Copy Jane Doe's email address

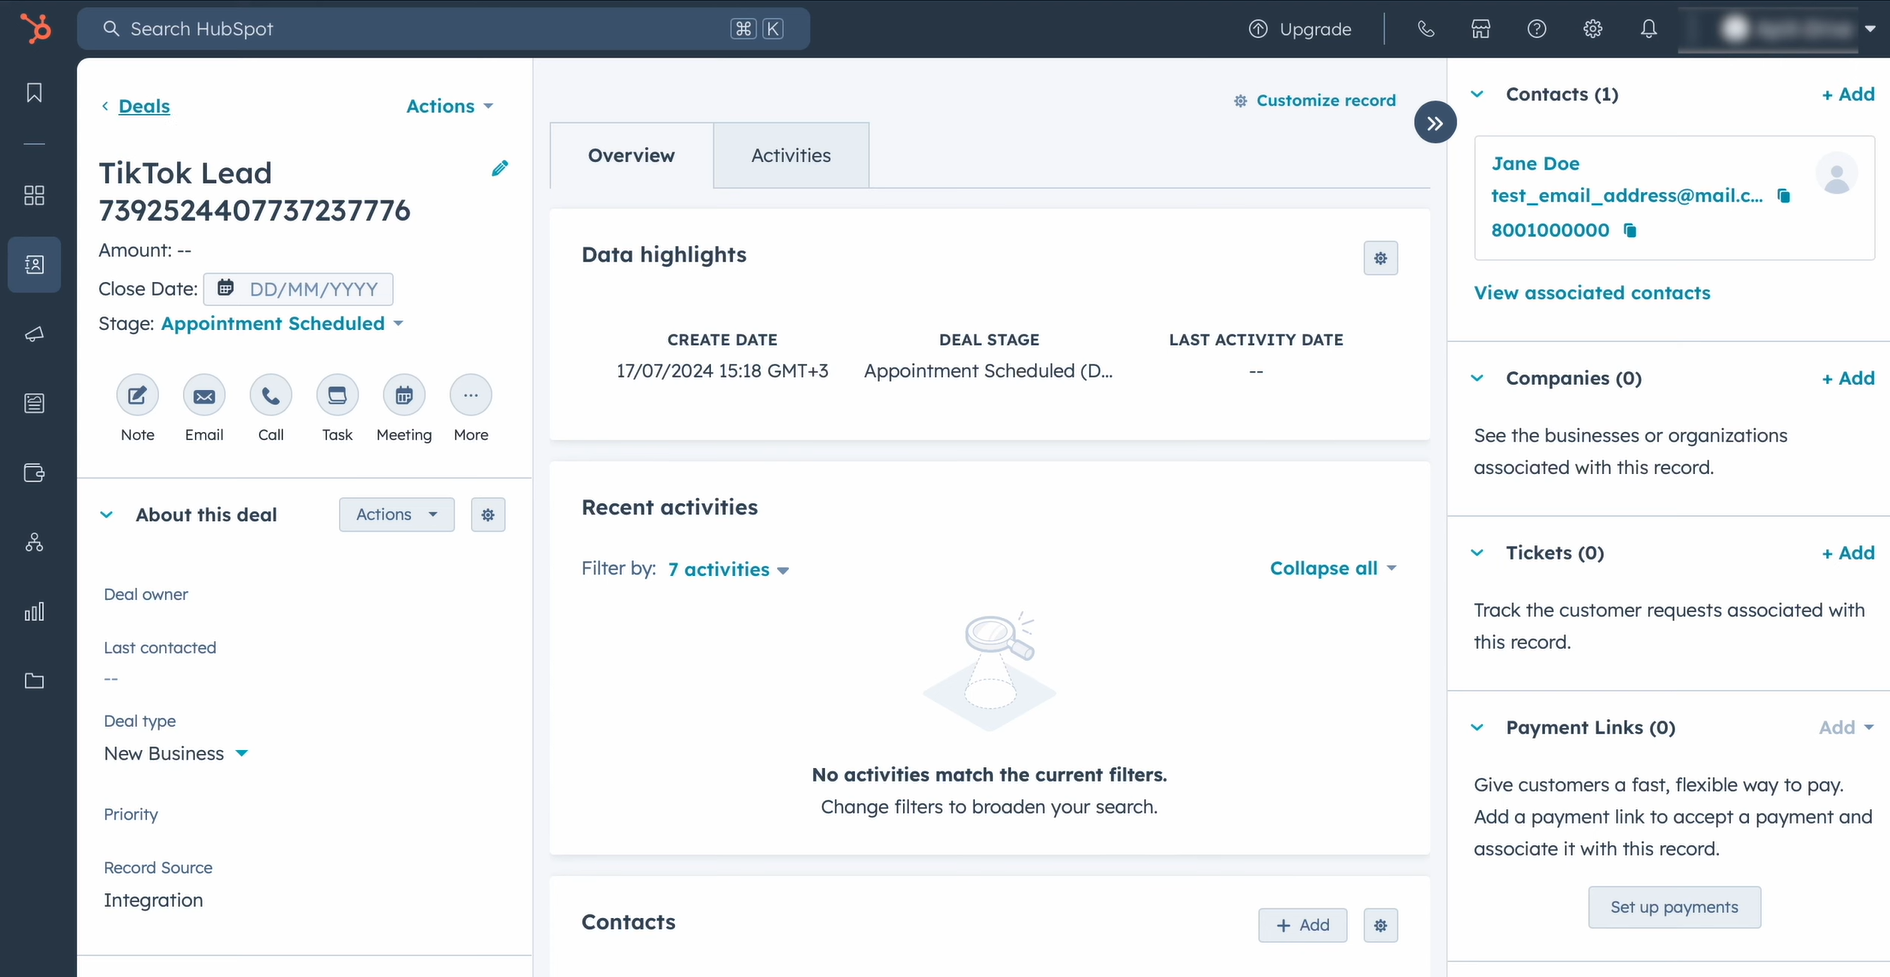[x=1784, y=196]
